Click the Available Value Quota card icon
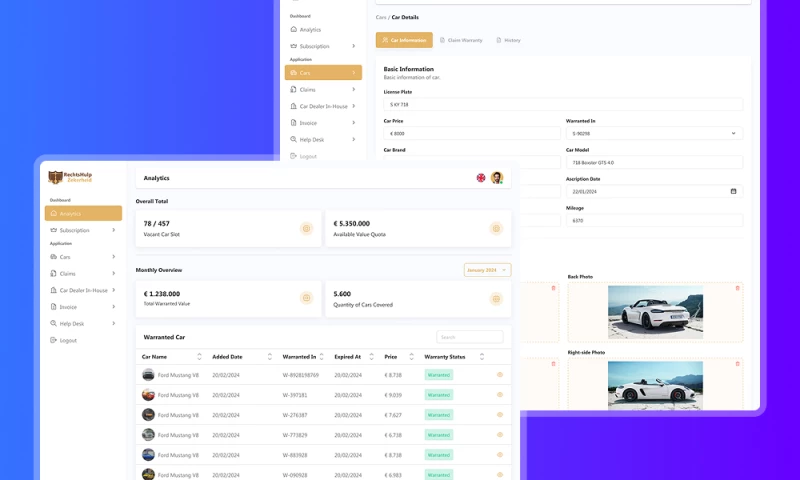The width and height of the screenshot is (800, 480). coord(496,229)
